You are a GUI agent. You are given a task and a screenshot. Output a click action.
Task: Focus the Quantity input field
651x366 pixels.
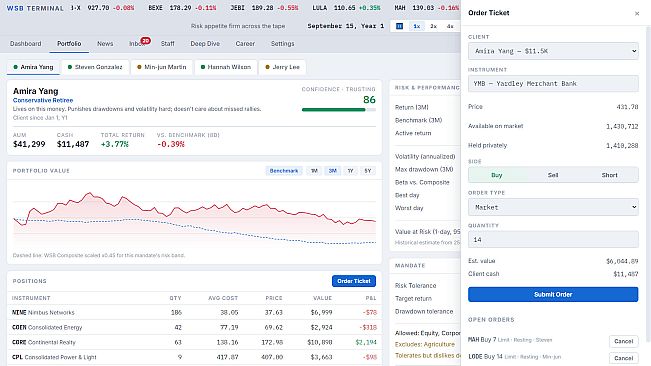click(553, 239)
